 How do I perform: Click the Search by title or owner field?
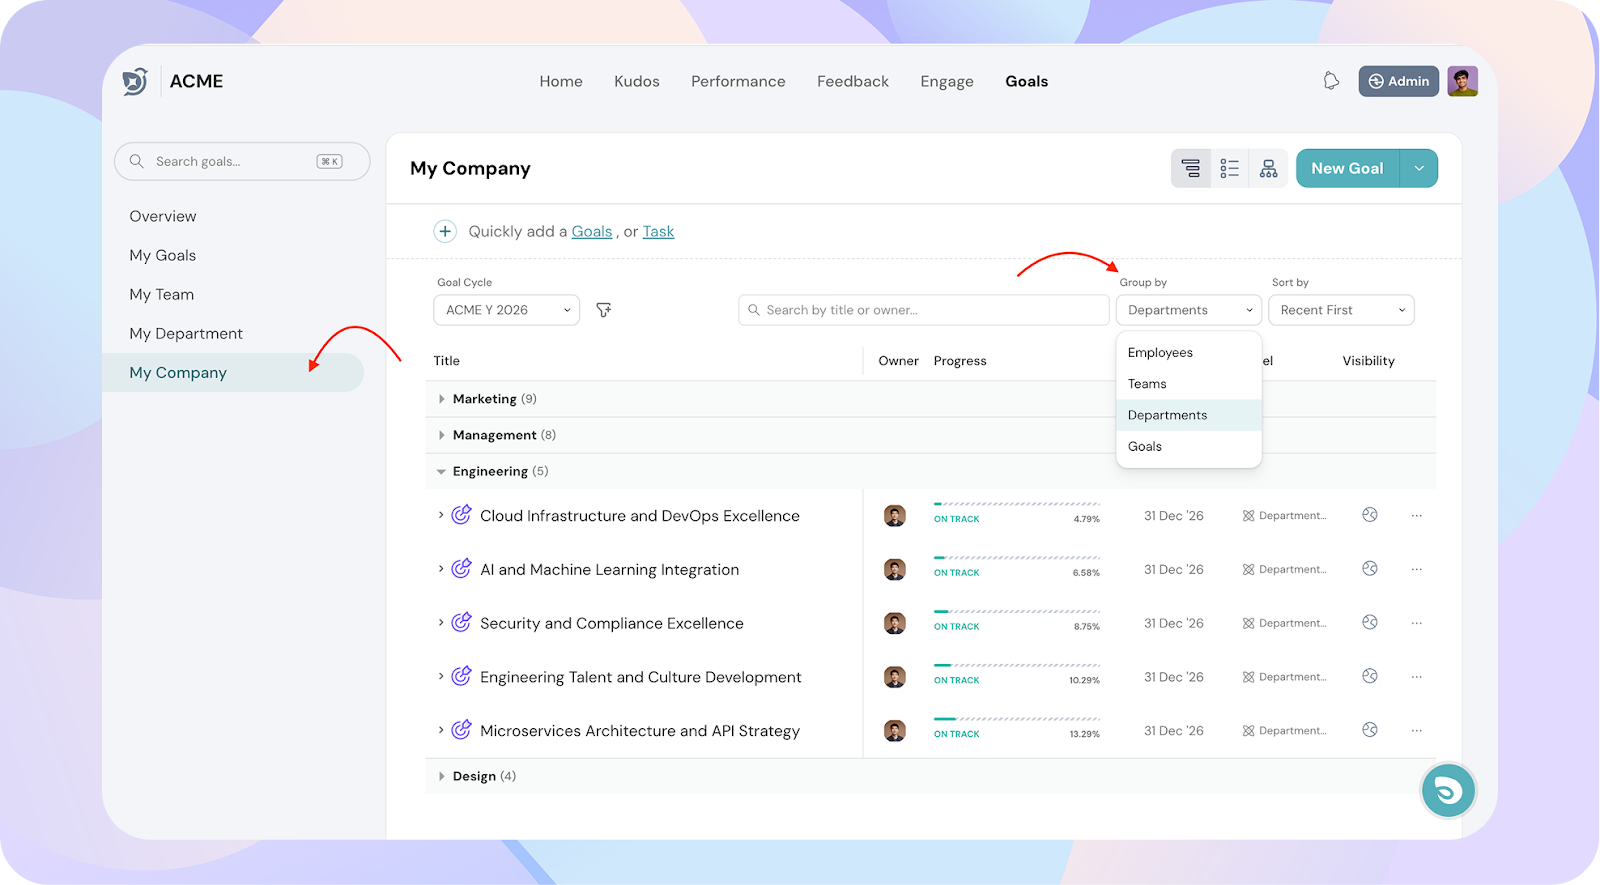tap(924, 310)
